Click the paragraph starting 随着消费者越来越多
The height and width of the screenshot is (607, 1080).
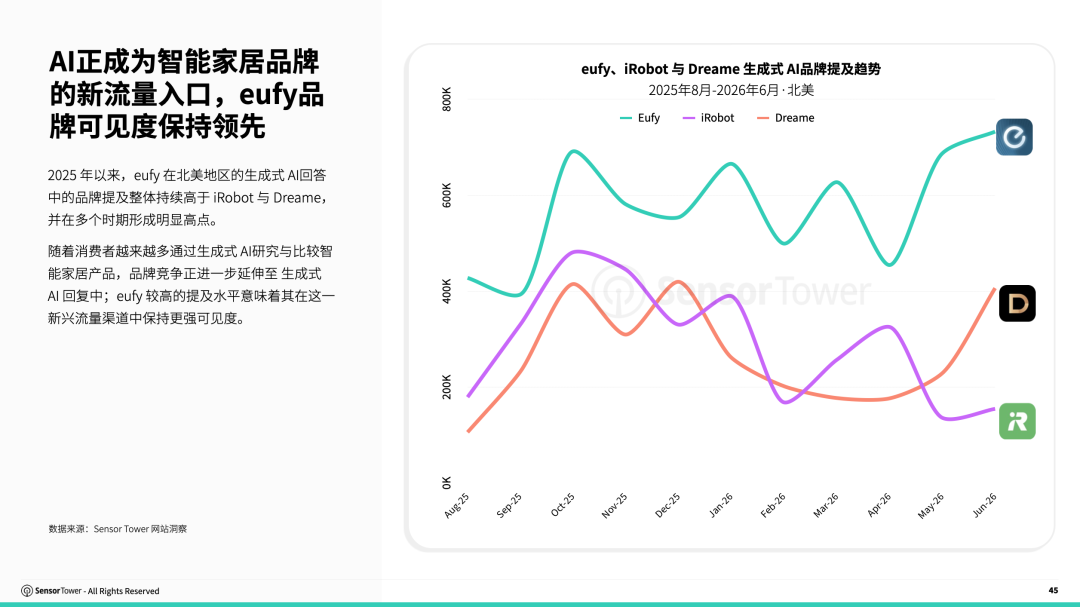click(x=191, y=285)
